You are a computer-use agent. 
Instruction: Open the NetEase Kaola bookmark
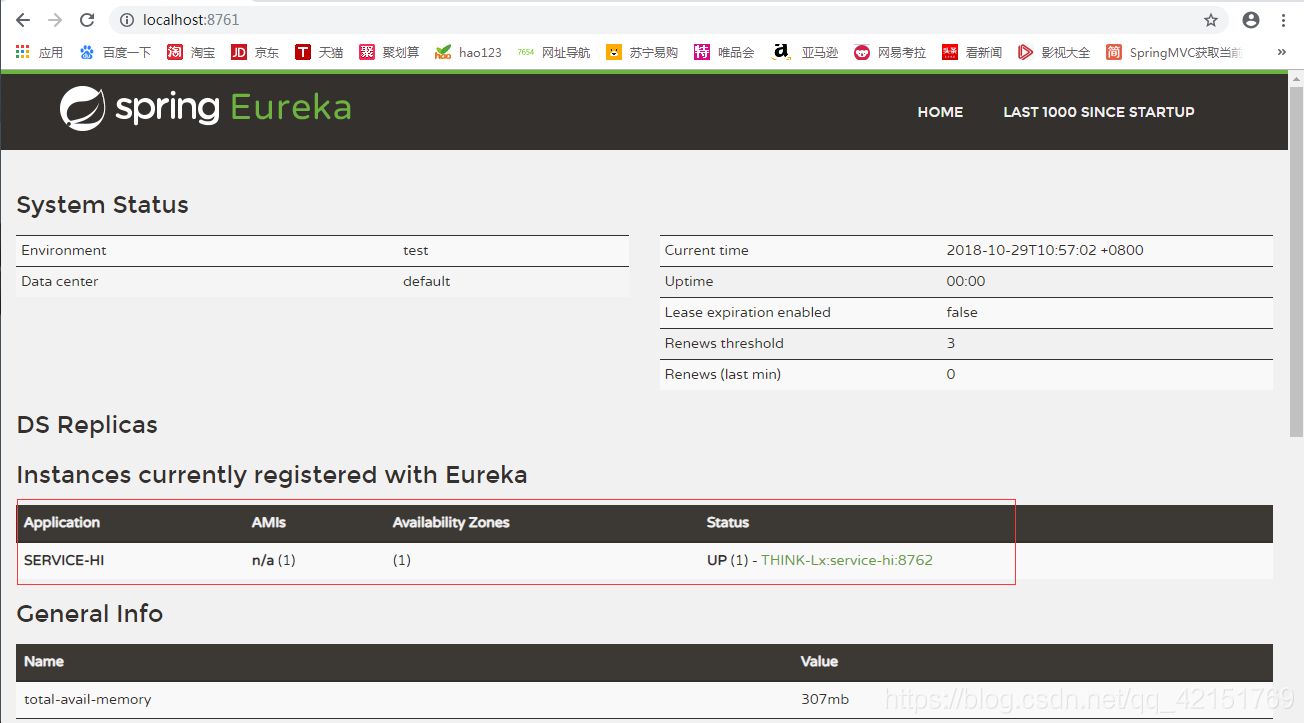point(890,52)
